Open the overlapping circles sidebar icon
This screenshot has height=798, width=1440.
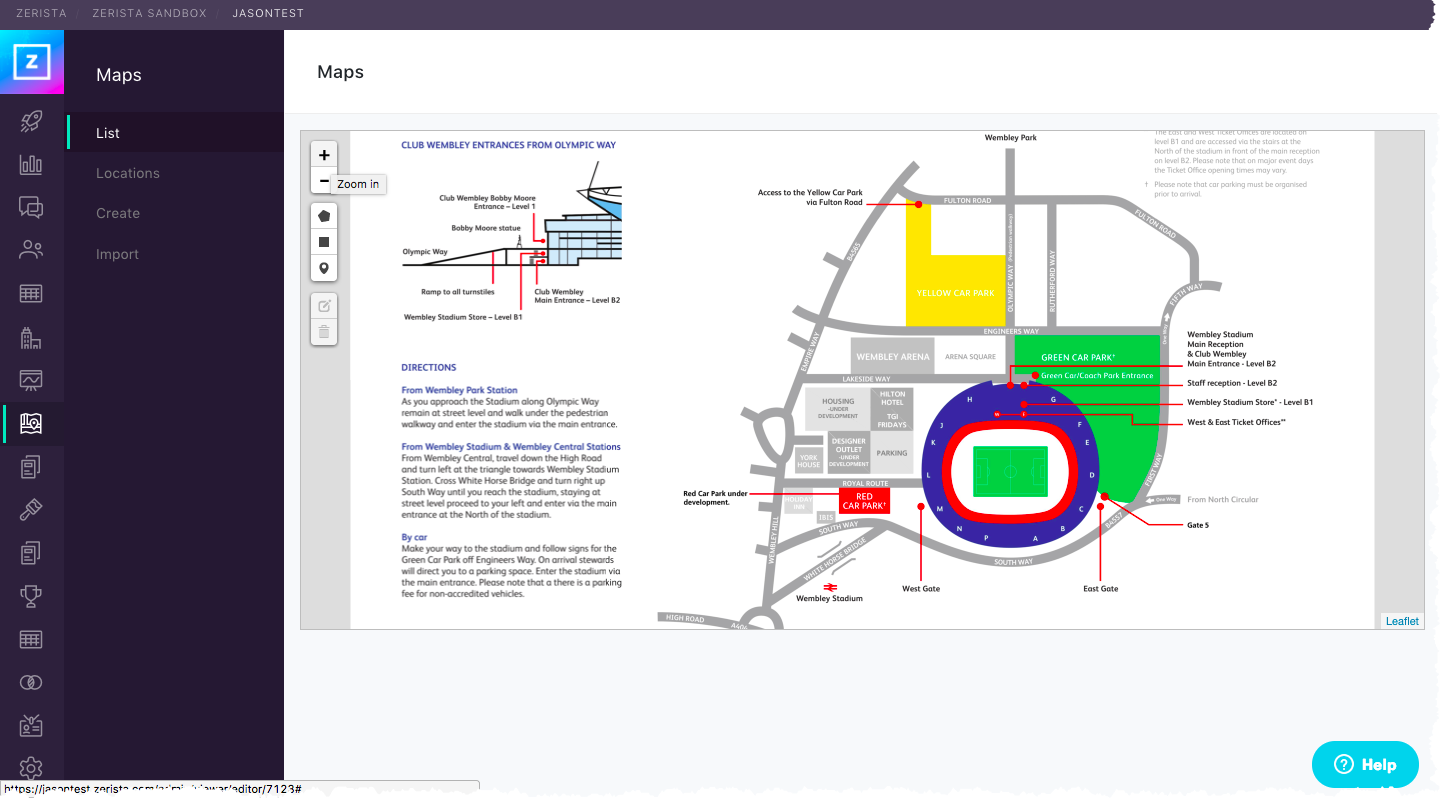pos(31,682)
